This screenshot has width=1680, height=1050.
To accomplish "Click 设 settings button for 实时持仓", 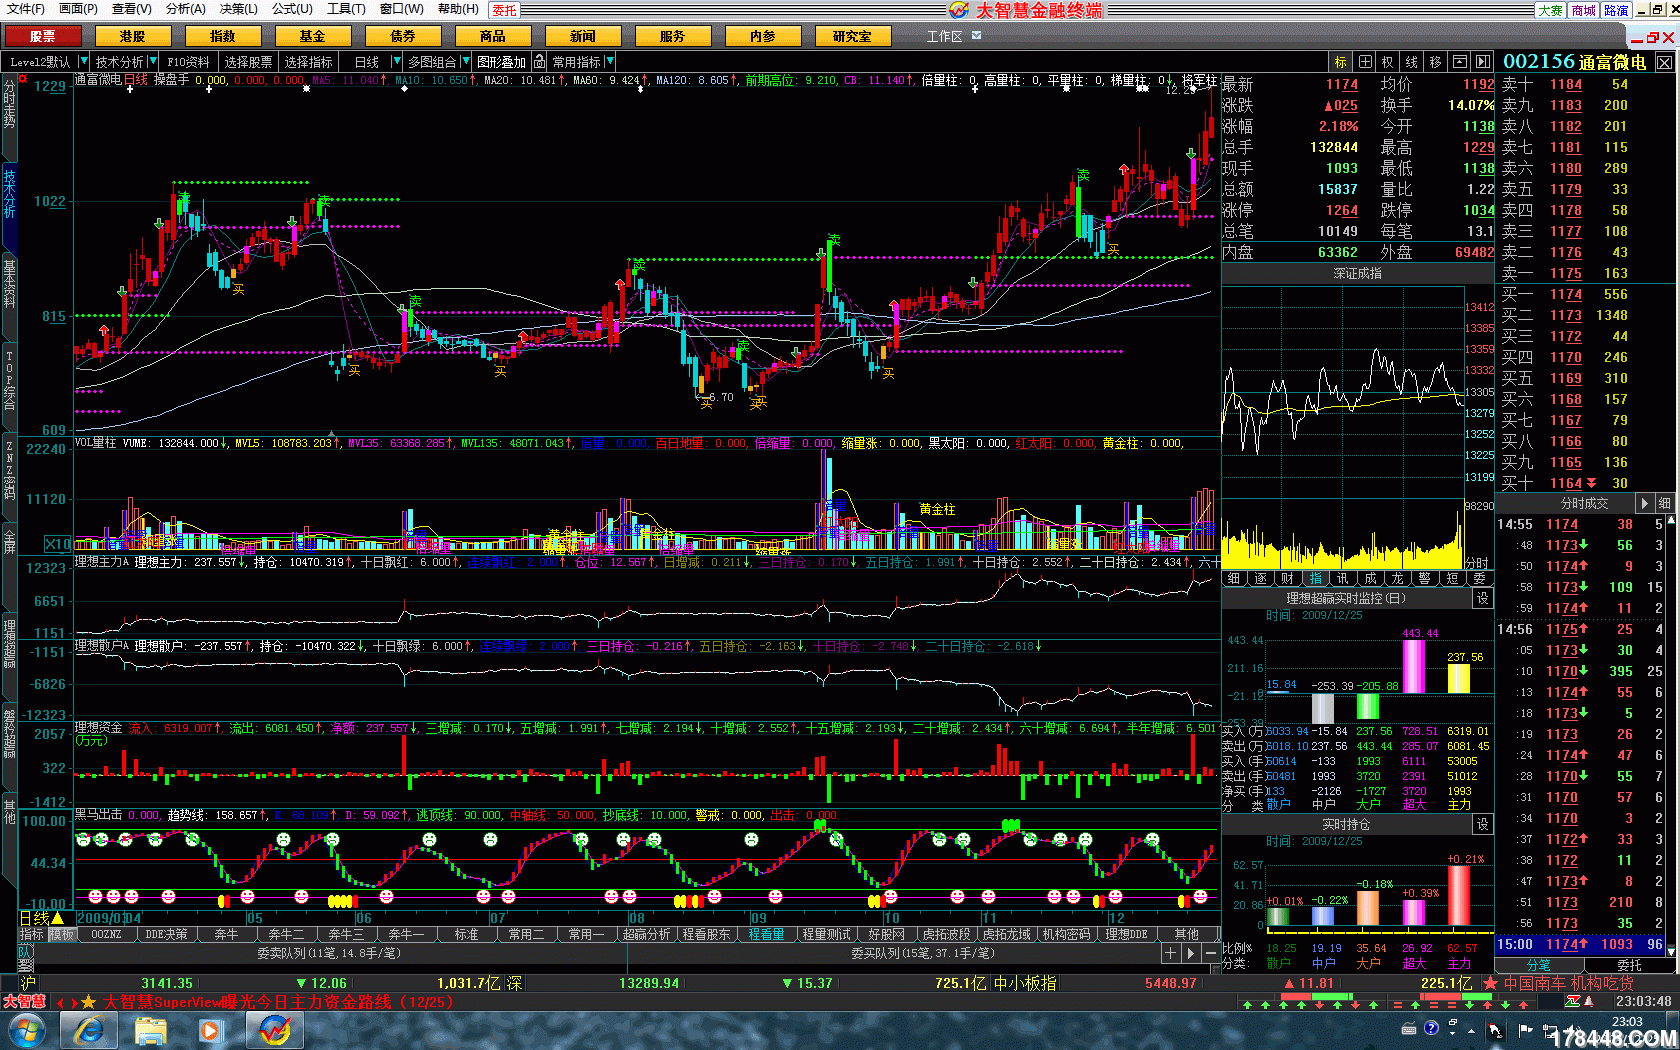I will coord(1483,824).
